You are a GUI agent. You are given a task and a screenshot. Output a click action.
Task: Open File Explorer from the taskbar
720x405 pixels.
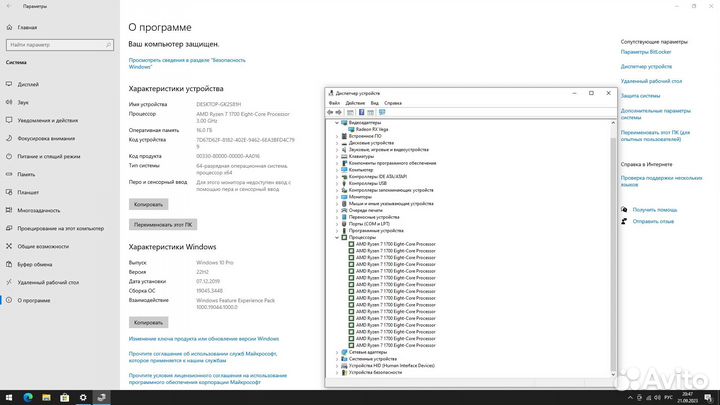point(46,398)
